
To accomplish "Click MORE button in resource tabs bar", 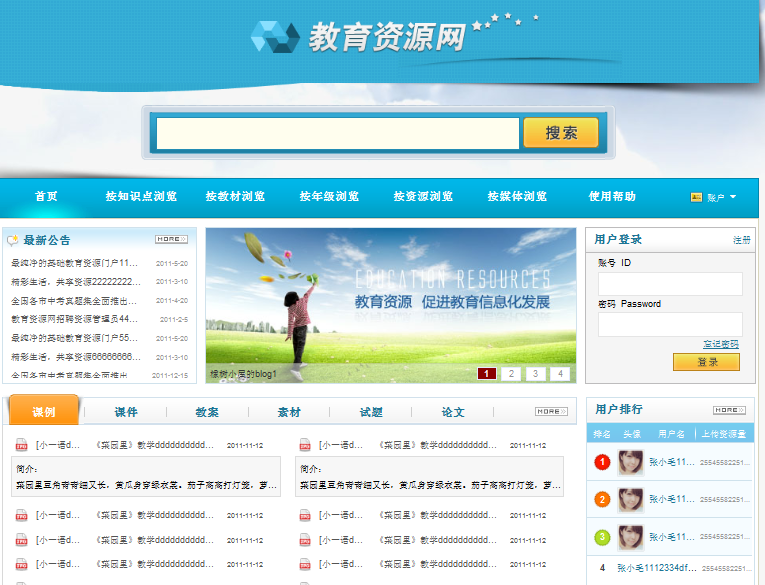I will [551, 411].
